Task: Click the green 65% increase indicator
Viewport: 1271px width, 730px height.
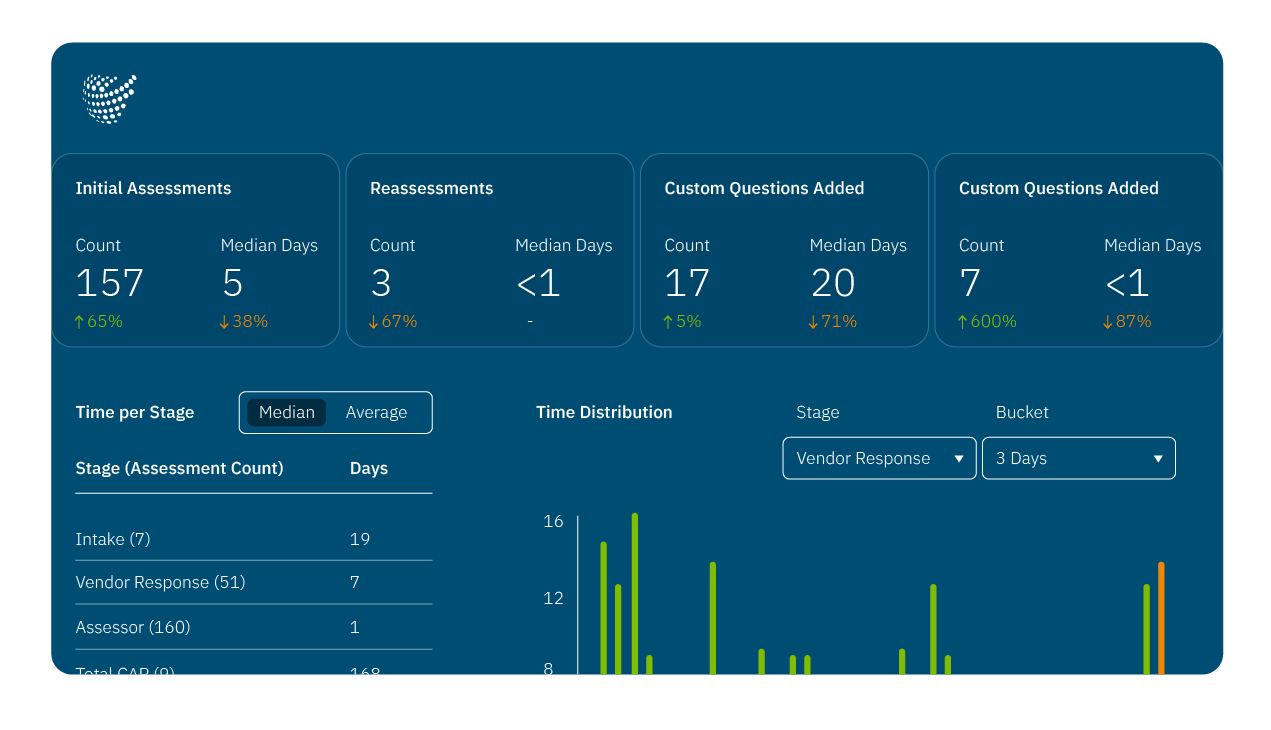Action: click(x=98, y=321)
